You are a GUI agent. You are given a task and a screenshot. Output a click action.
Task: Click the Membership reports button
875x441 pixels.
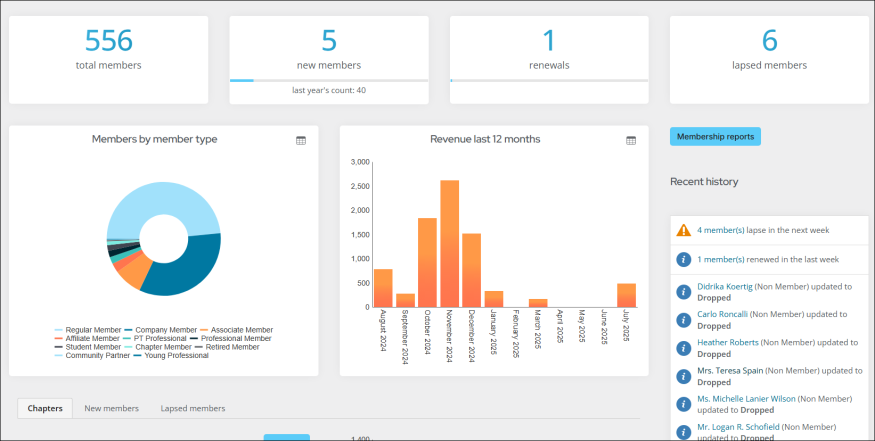coord(715,136)
